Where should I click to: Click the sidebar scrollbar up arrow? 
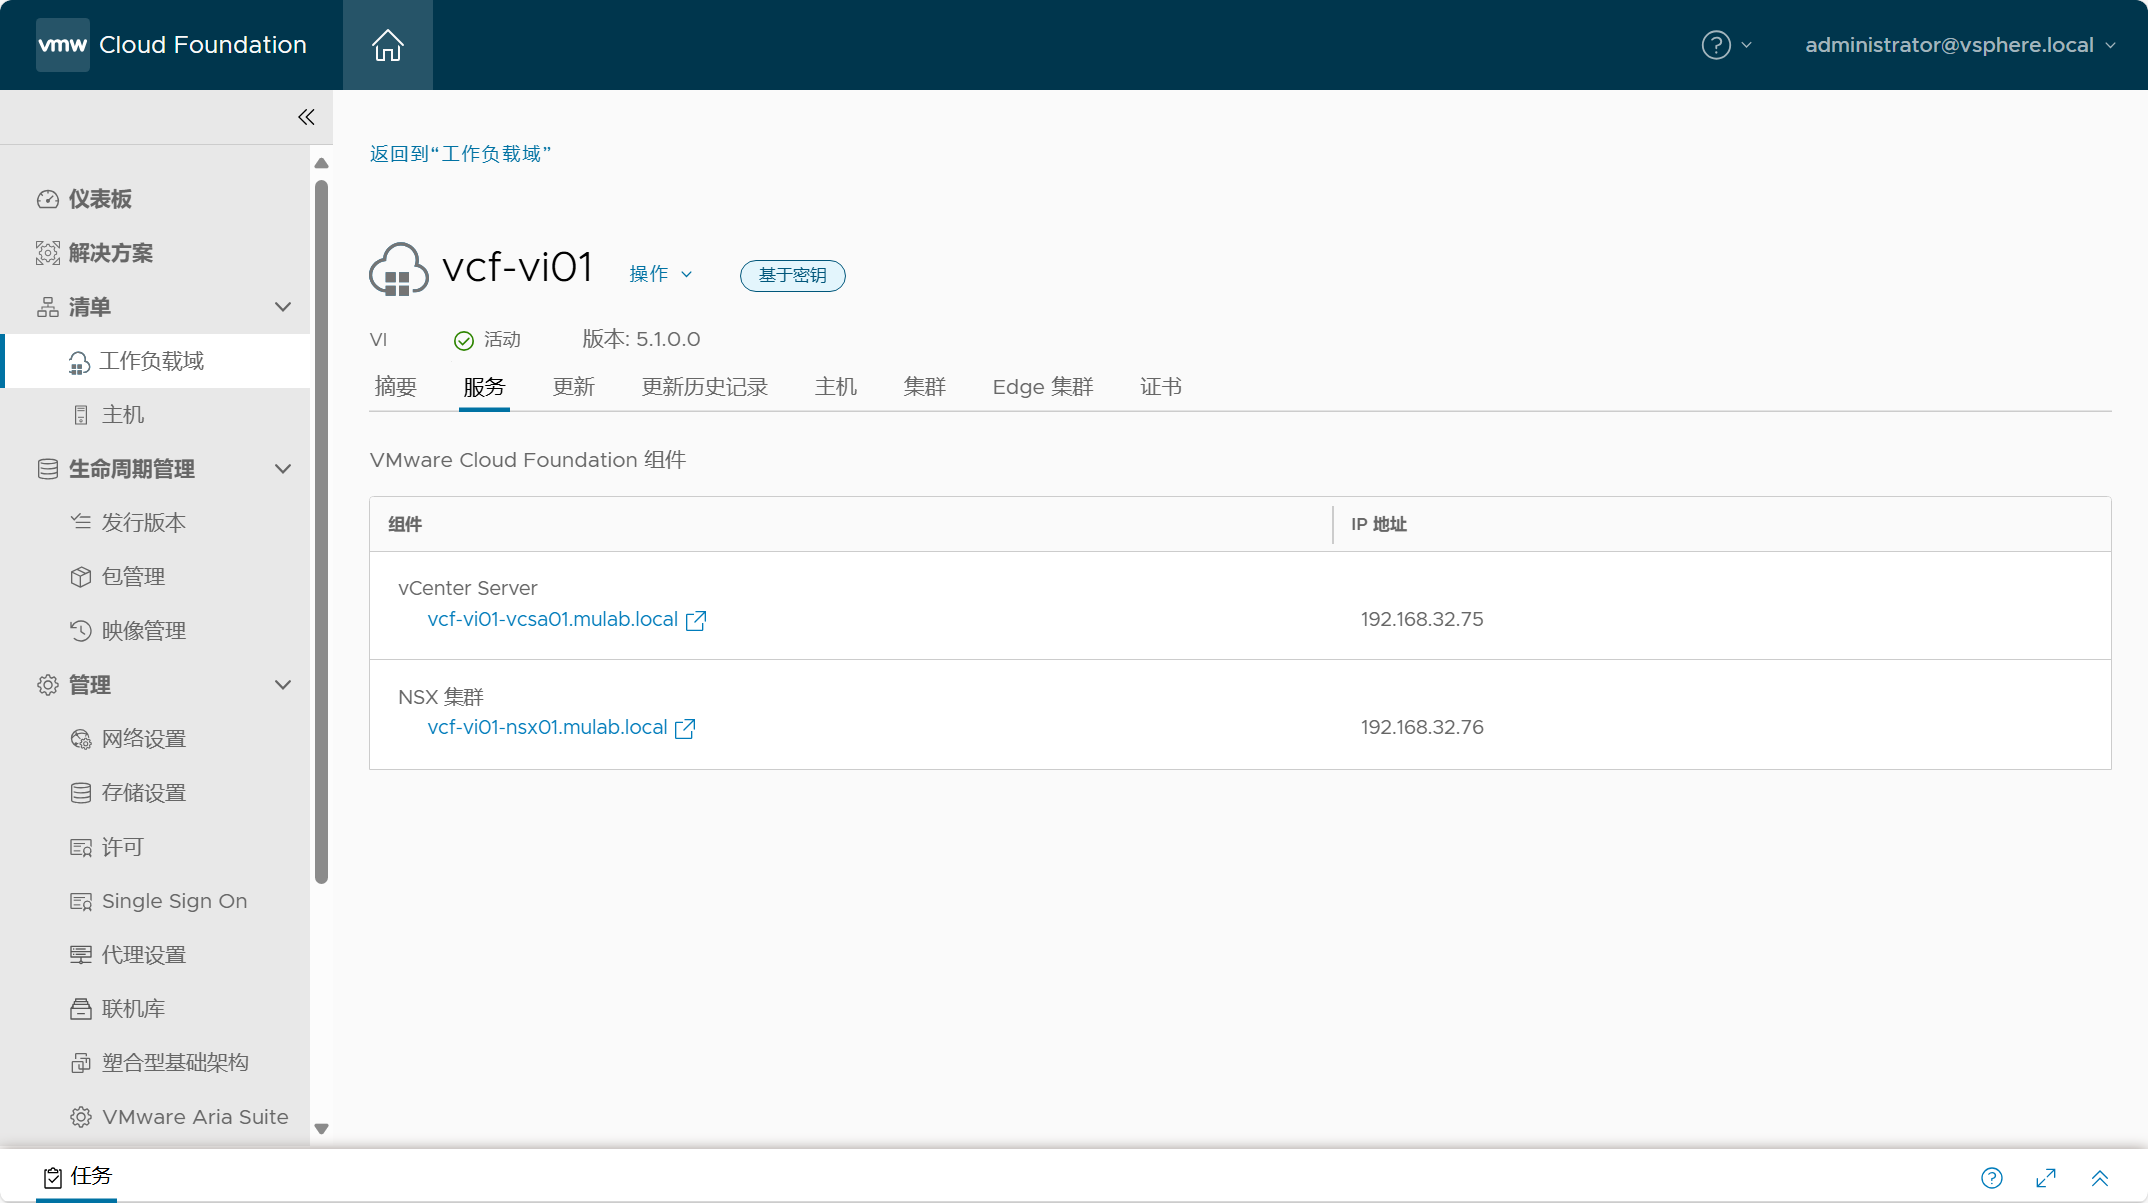[321, 163]
